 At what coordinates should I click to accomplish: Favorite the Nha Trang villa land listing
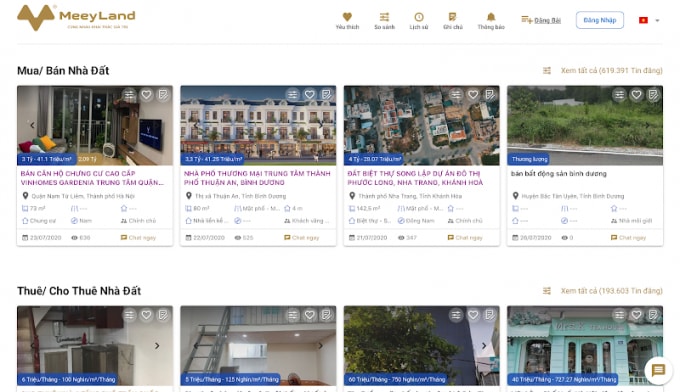(473, 95)
